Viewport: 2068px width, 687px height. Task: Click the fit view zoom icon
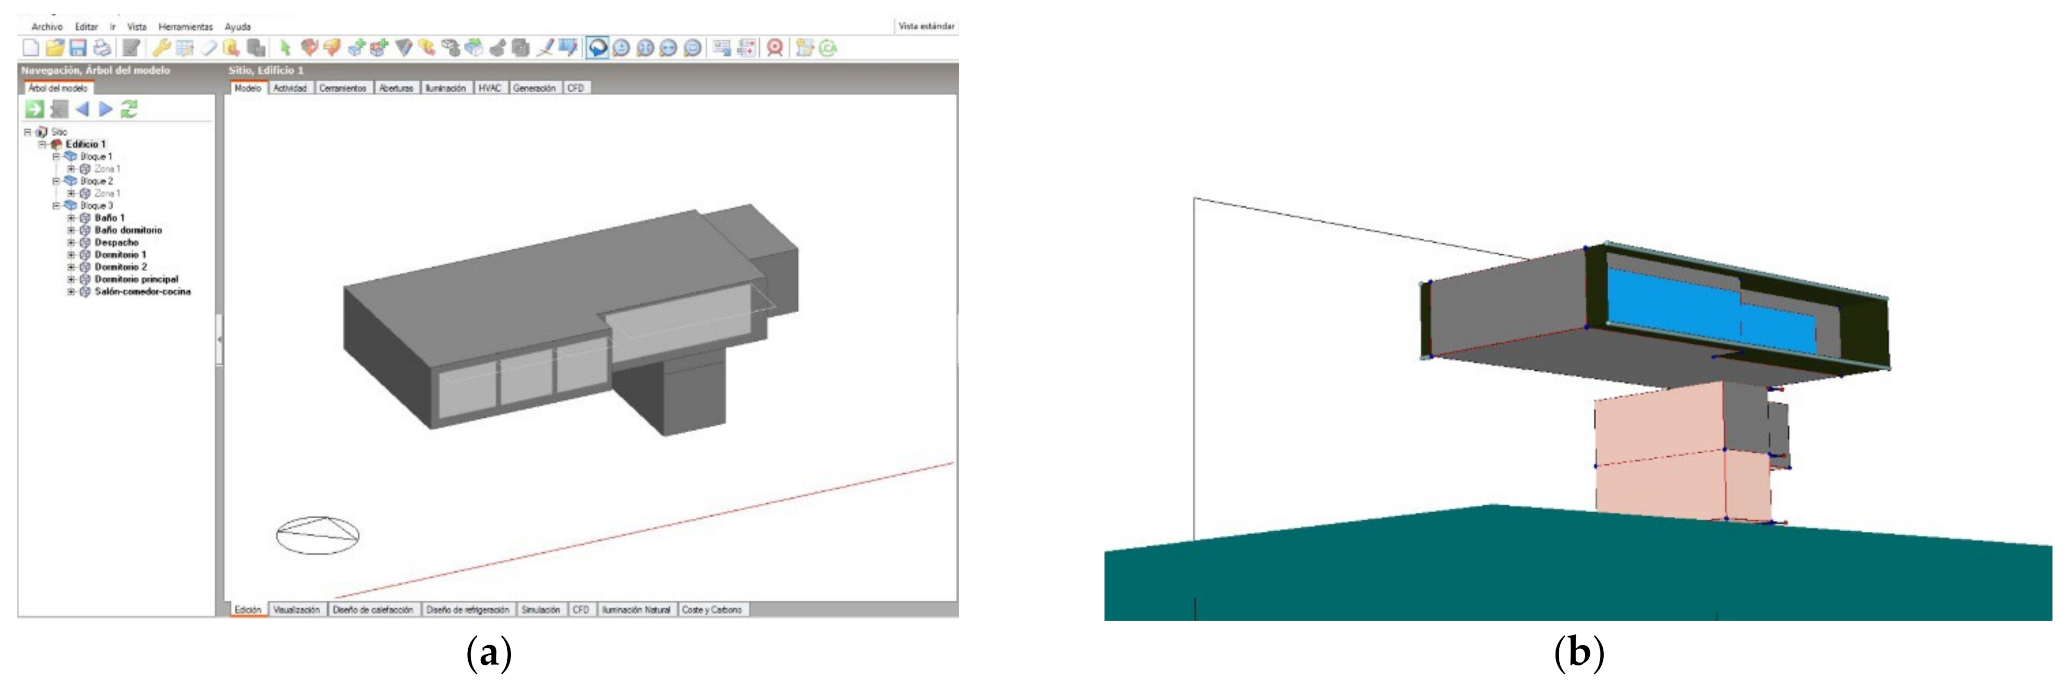pyautogui.click(x=645, y=48)
